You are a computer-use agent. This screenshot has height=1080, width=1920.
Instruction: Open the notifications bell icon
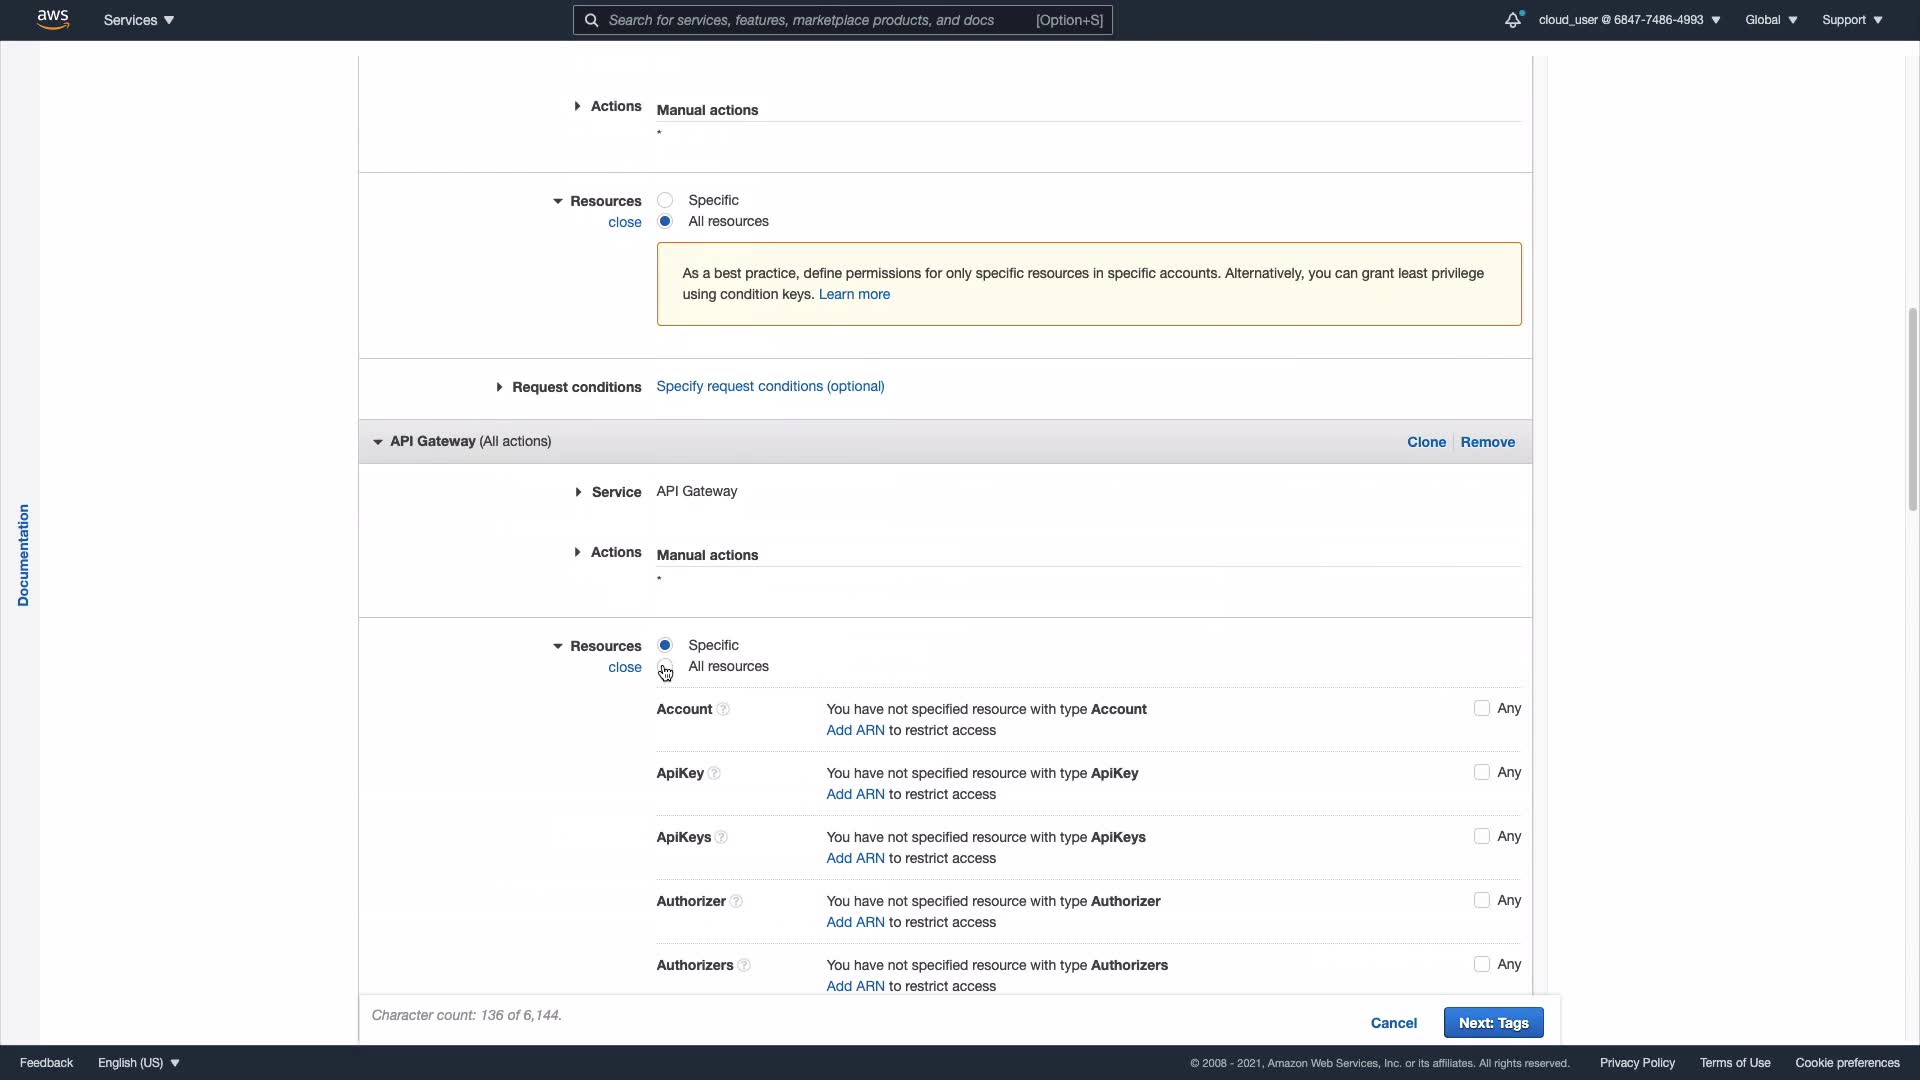point(1512,20)
